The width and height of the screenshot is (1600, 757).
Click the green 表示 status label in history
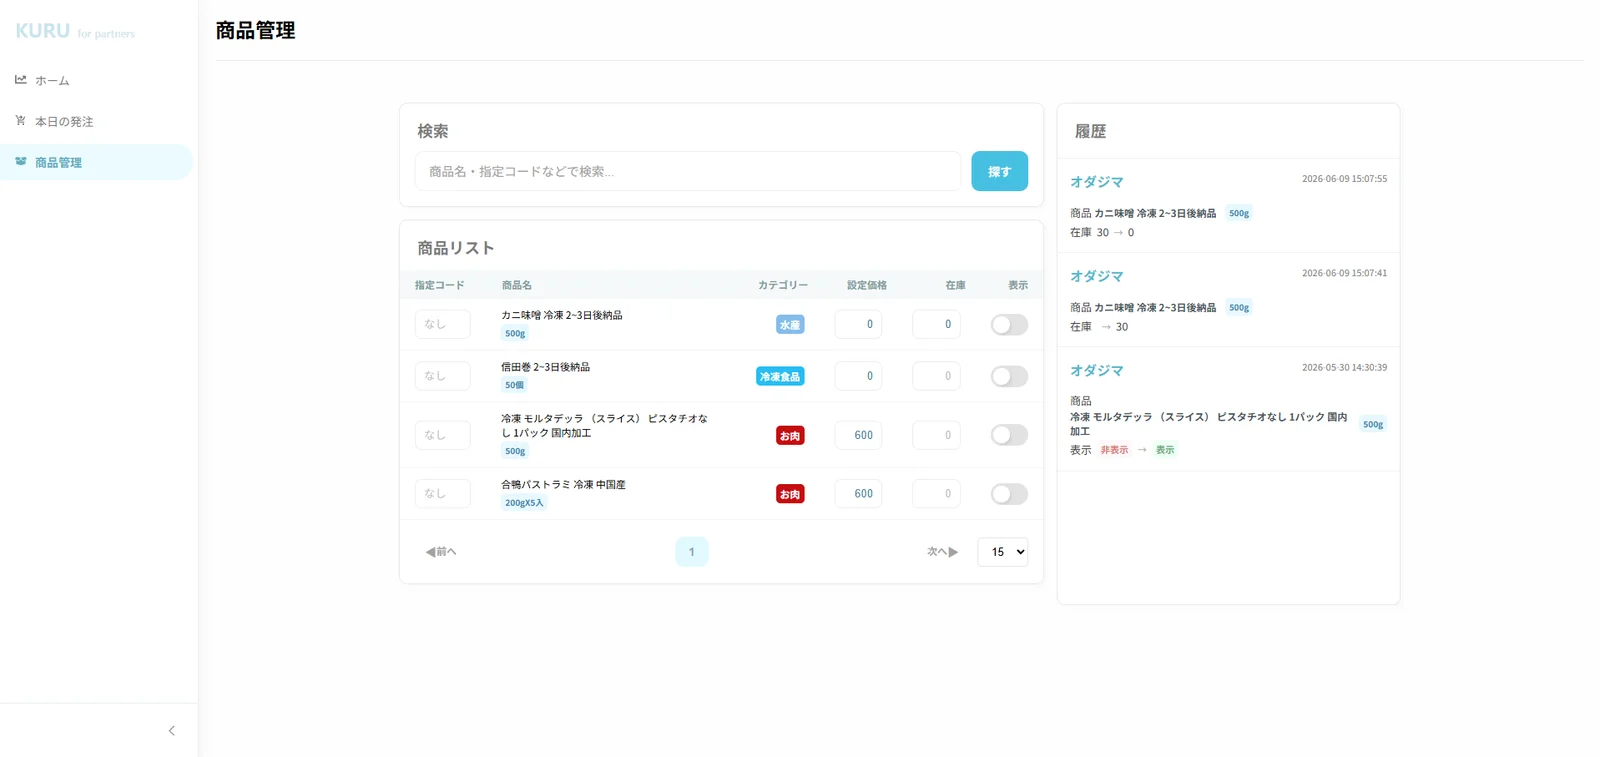tap(1165, 450)
